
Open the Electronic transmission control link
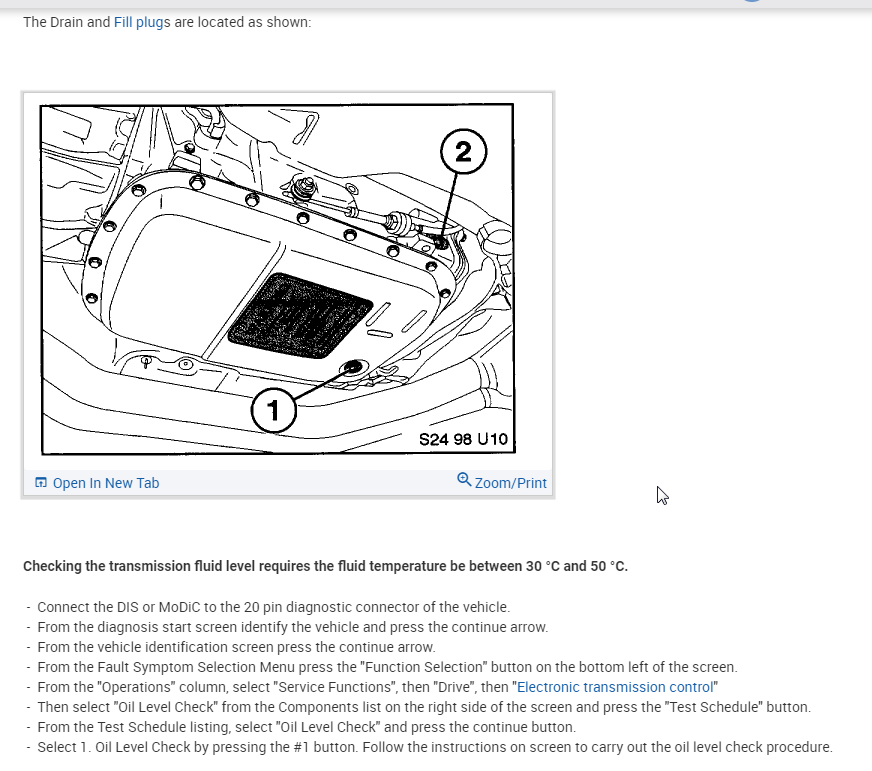615,687
